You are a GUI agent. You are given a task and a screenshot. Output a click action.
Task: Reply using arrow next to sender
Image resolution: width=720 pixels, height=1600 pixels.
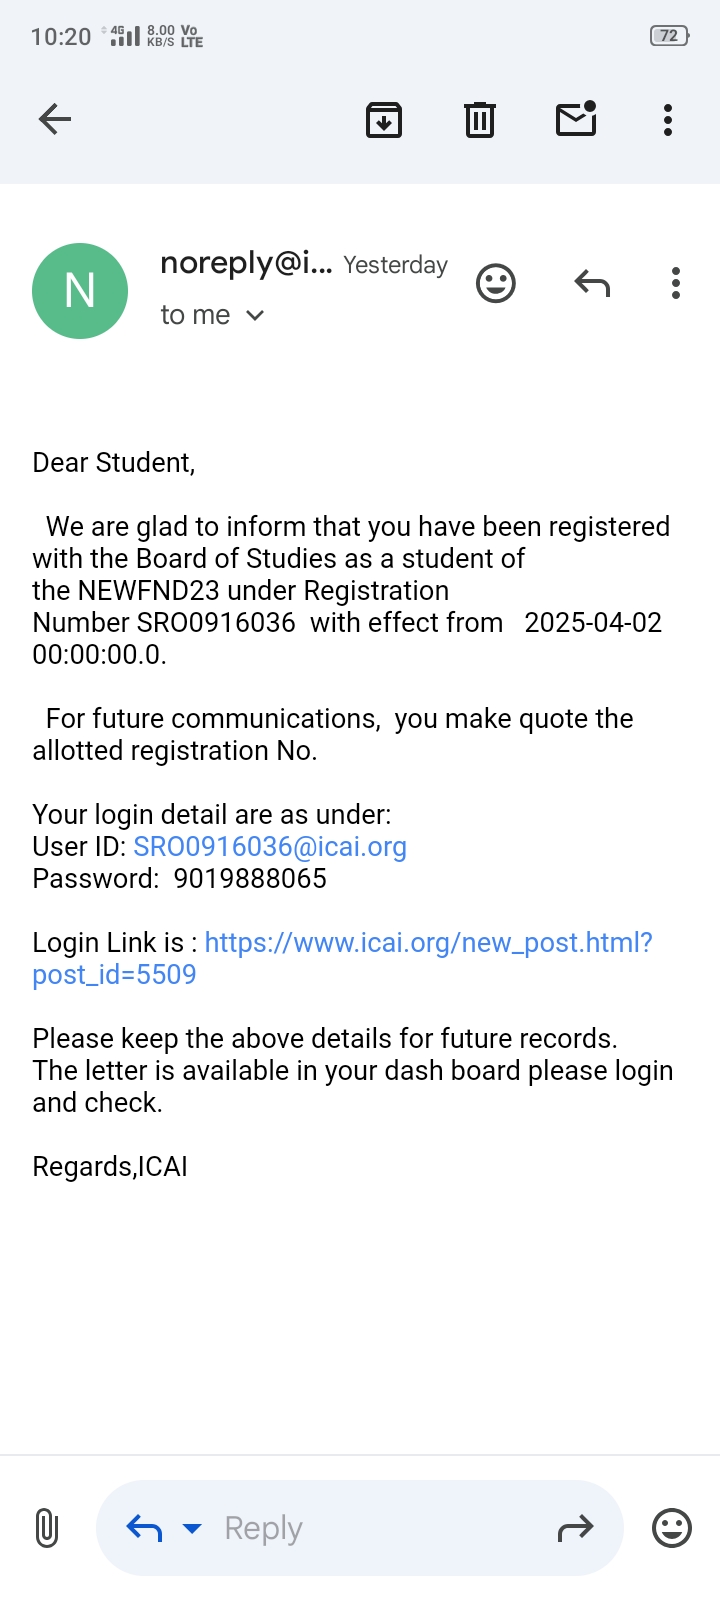[x=592, y=284]
